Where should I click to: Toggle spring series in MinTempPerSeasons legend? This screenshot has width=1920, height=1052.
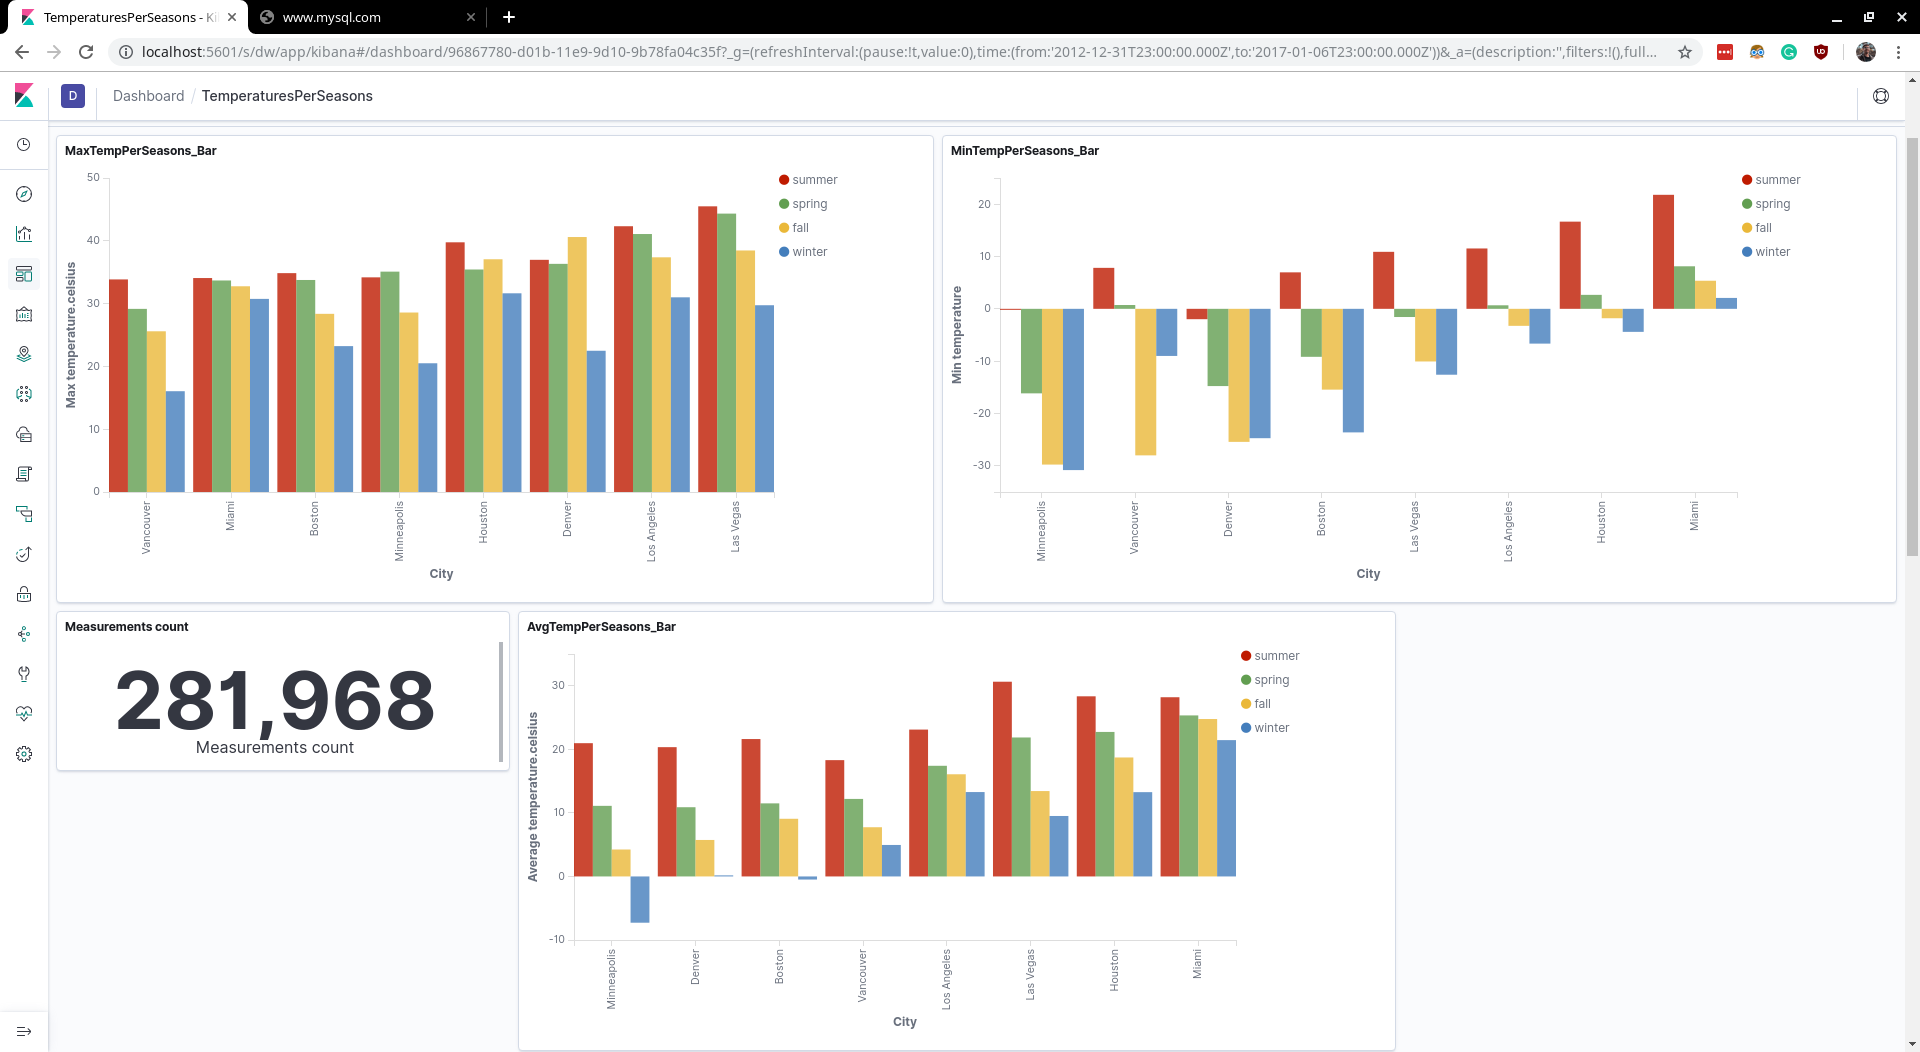(1766, 204)
